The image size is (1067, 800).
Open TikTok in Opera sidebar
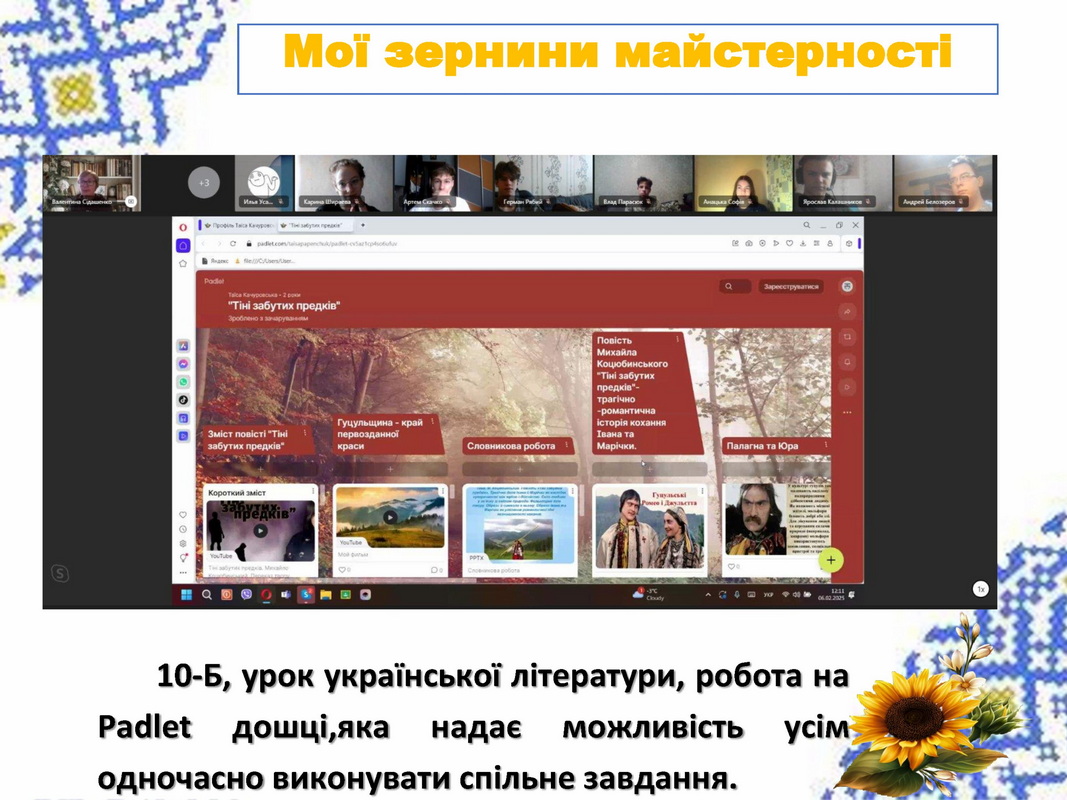tap(183, 400)
